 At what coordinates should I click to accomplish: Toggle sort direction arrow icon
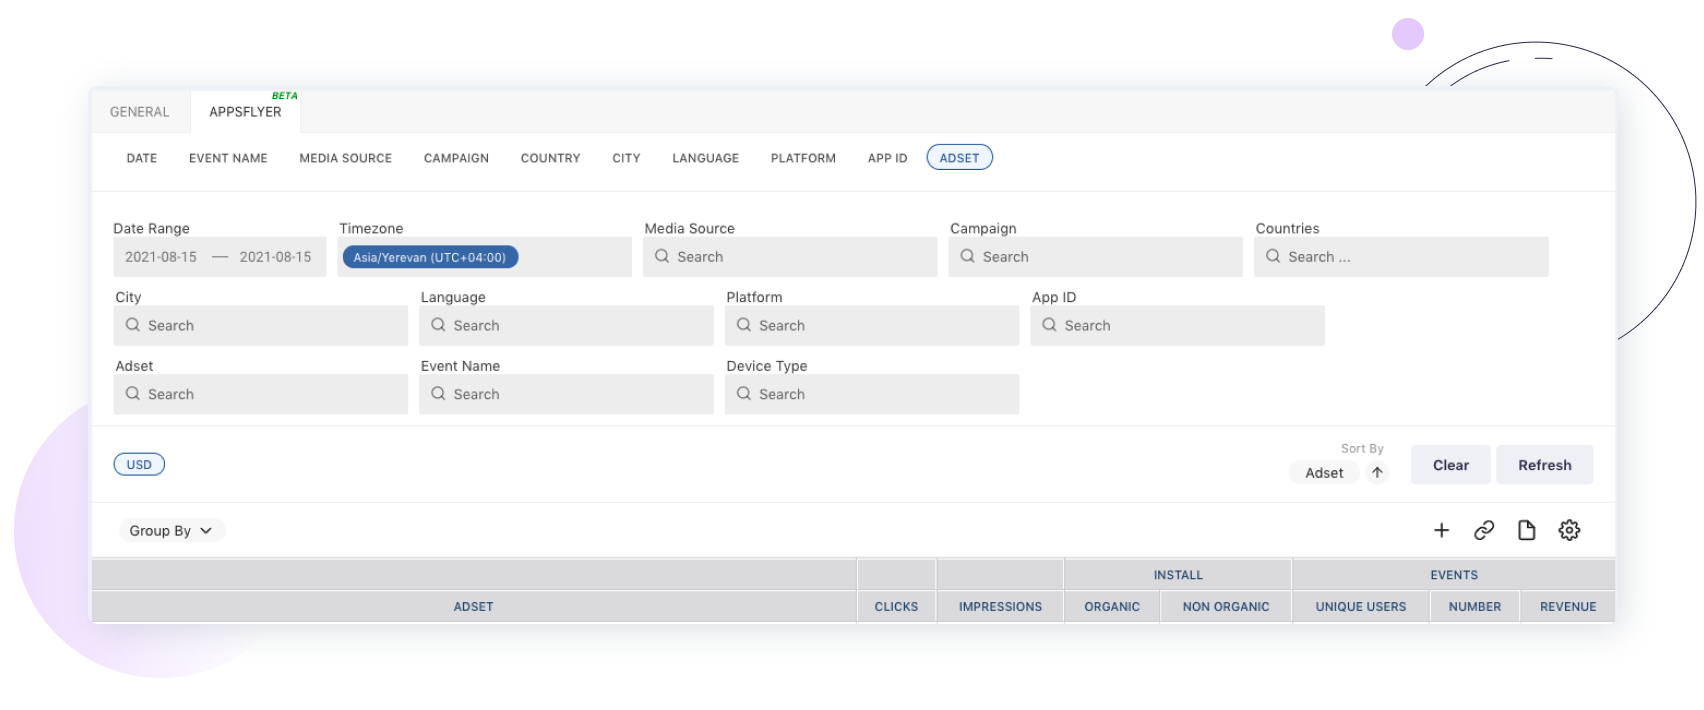coord(1377,473)
